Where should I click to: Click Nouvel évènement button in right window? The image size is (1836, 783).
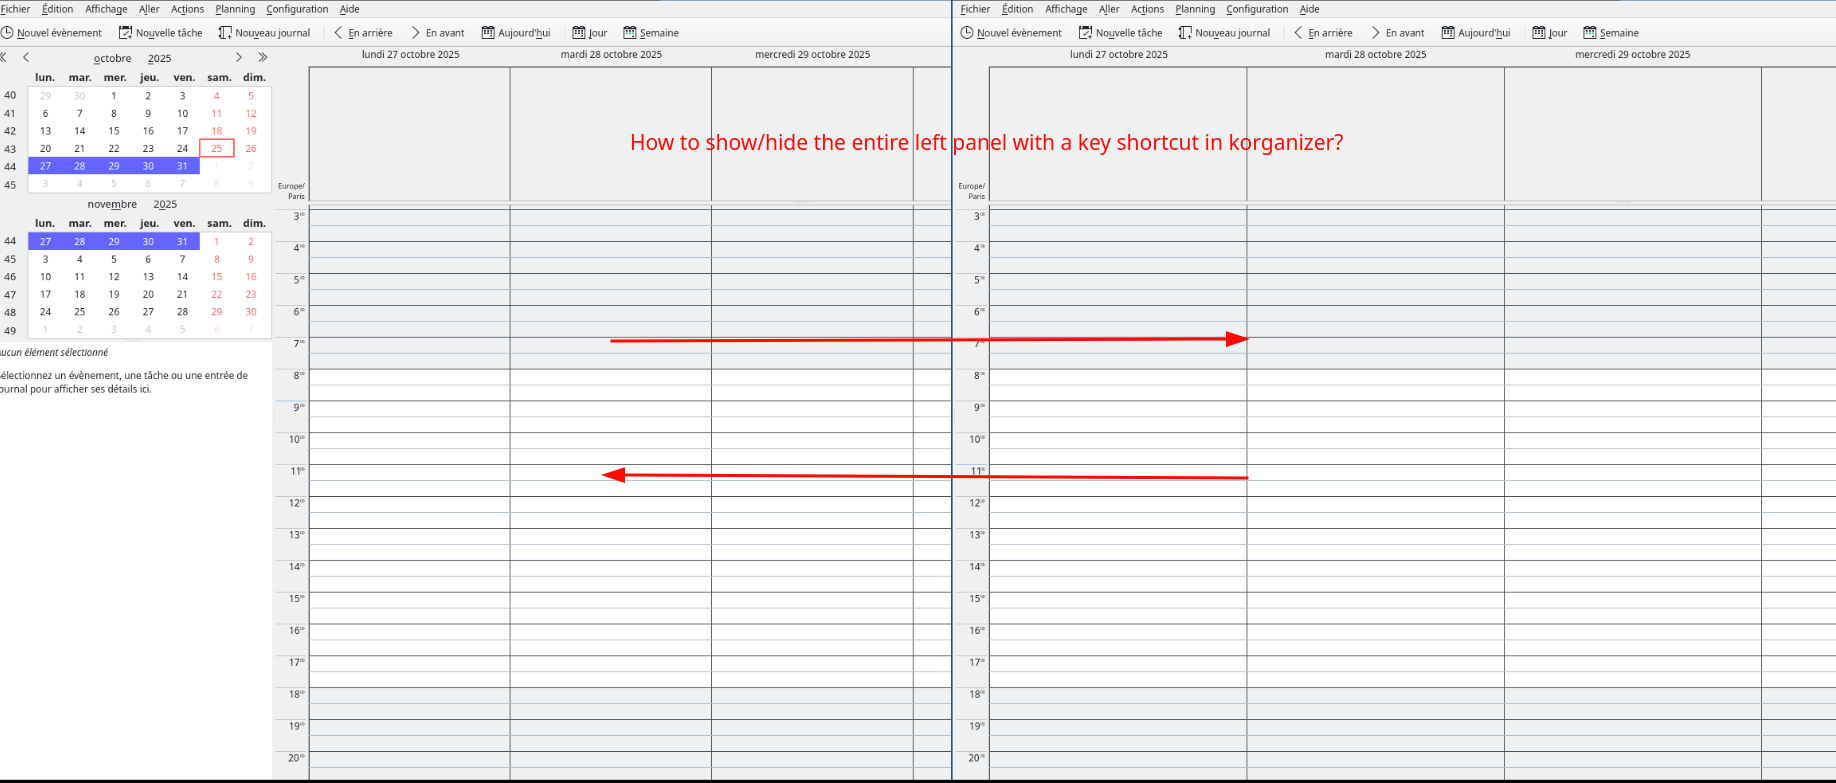click(x=1011, y=33)
